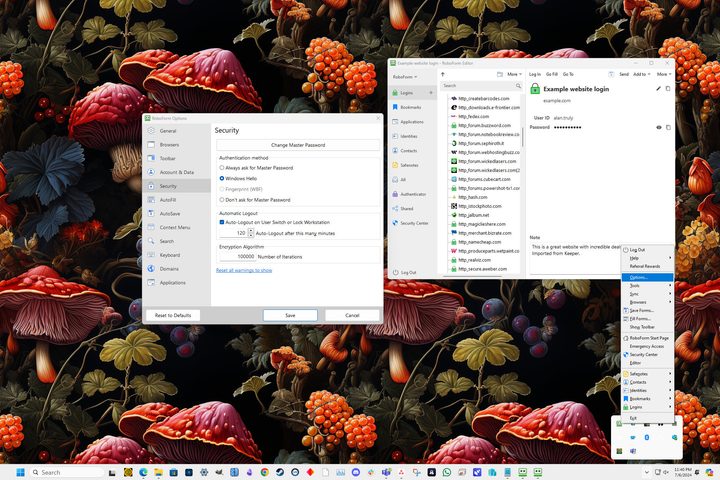Add a new login with plus icon

point(431,93)
